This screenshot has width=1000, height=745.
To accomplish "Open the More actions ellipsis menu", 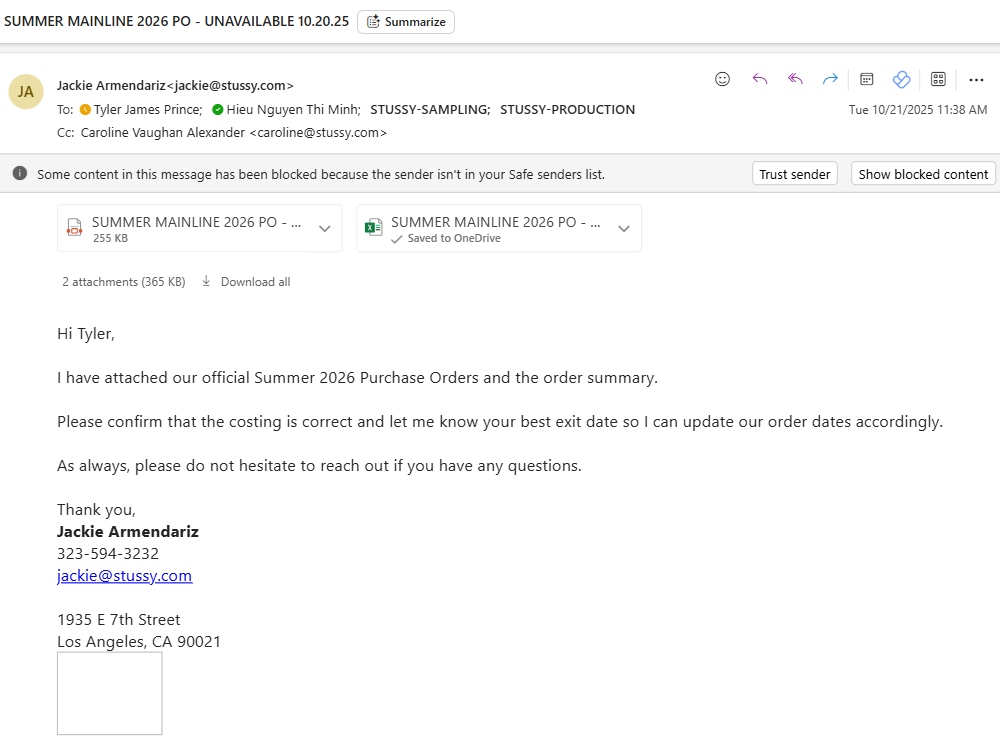I will coord(977,80).
